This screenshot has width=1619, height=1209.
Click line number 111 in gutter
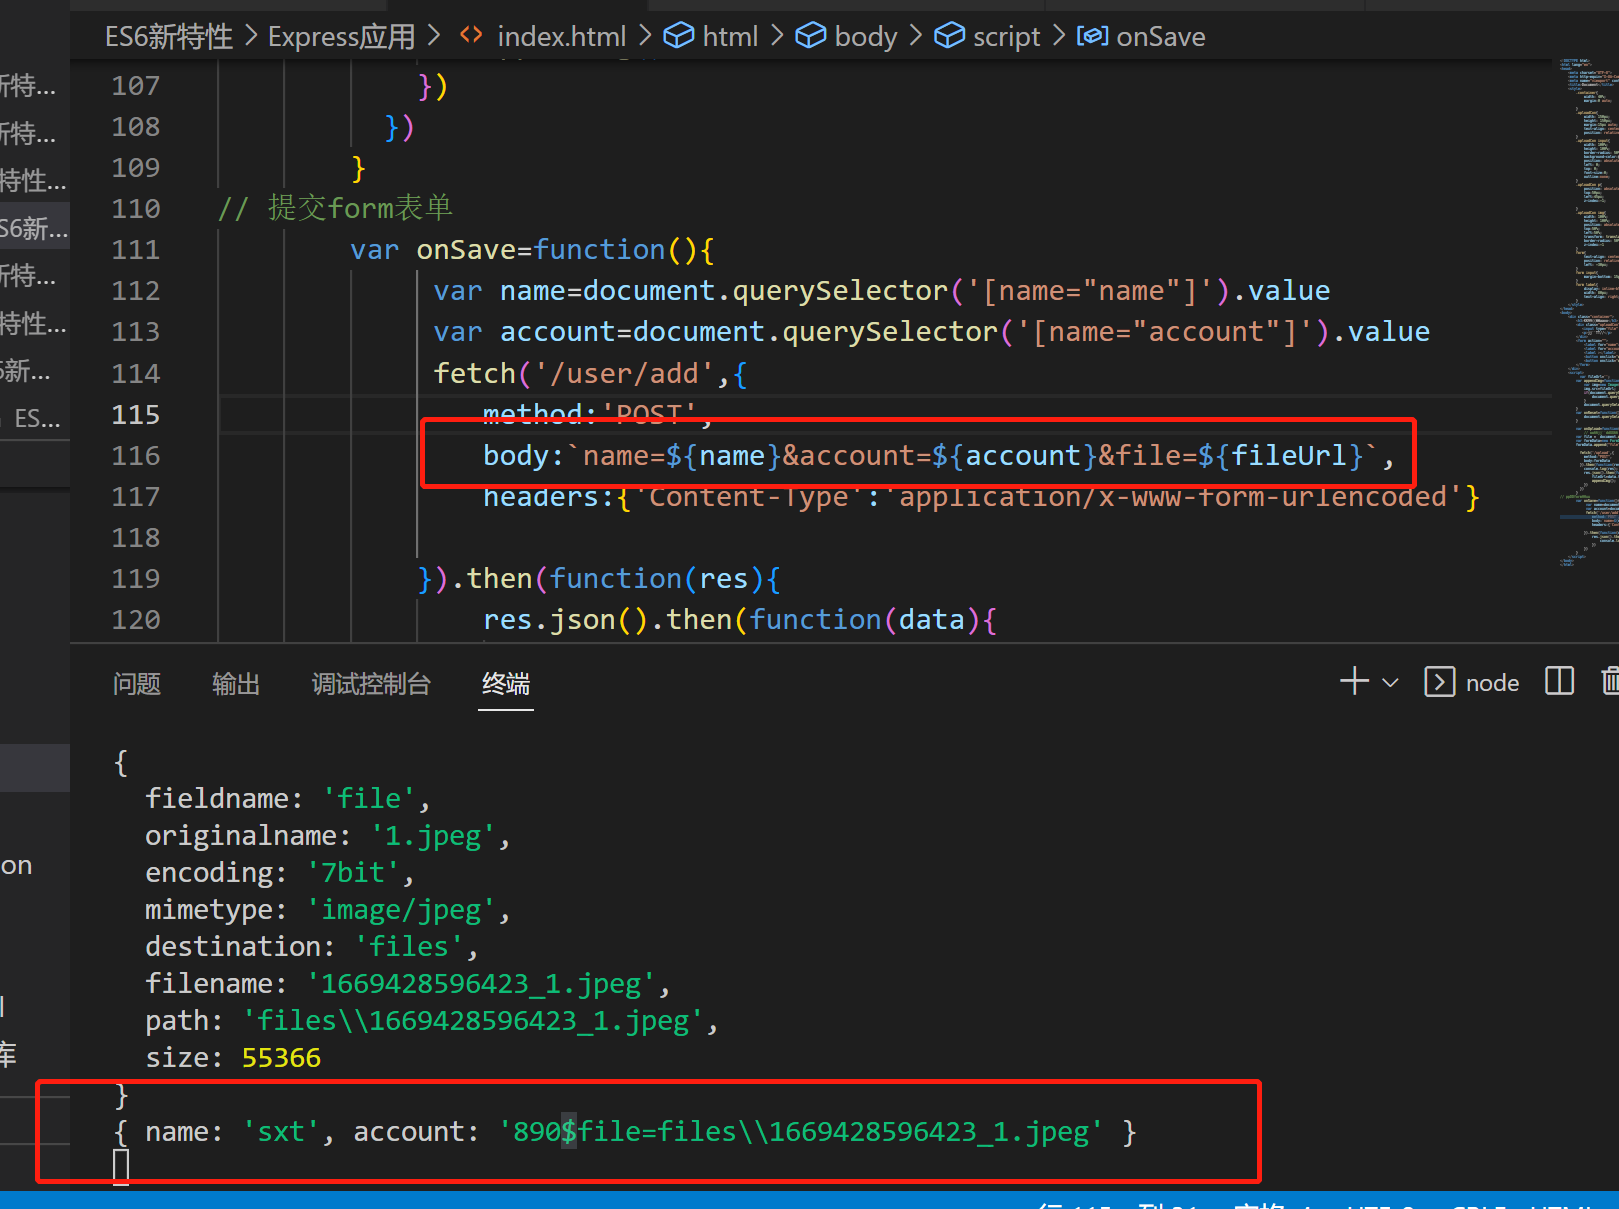click(136, 250)
